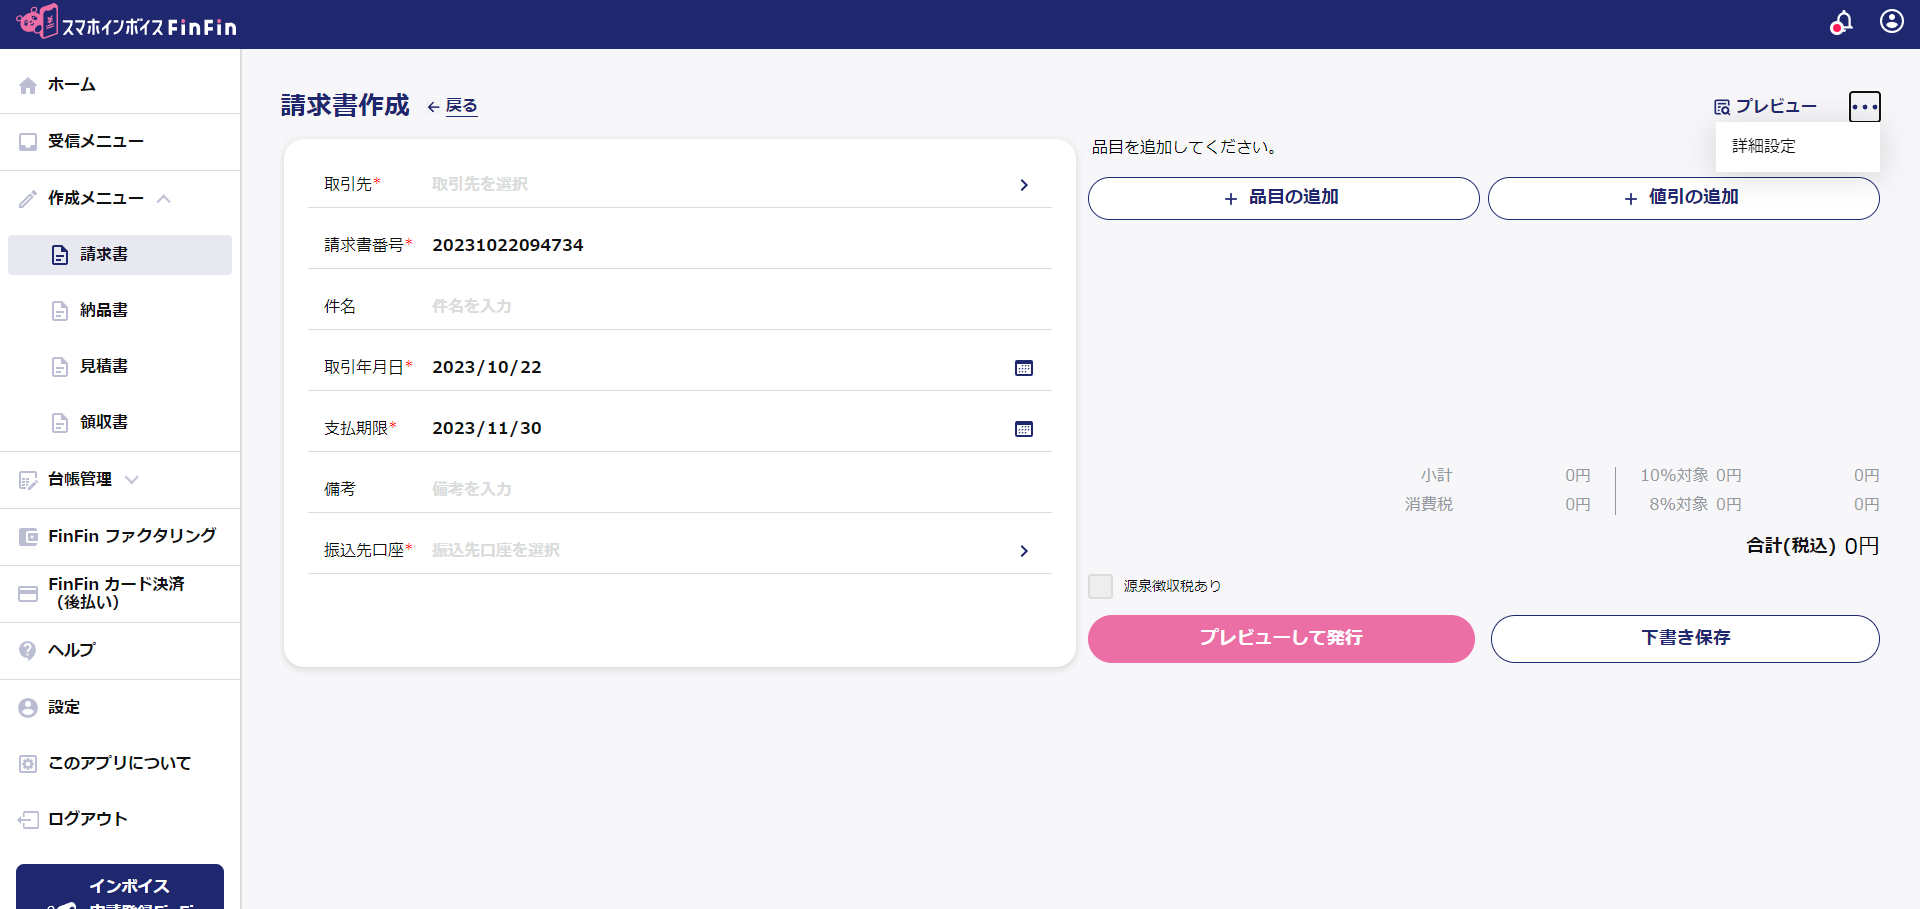Click the 請求書番号 field
The height and width of the screenshot is (909, 1920).
680,246
